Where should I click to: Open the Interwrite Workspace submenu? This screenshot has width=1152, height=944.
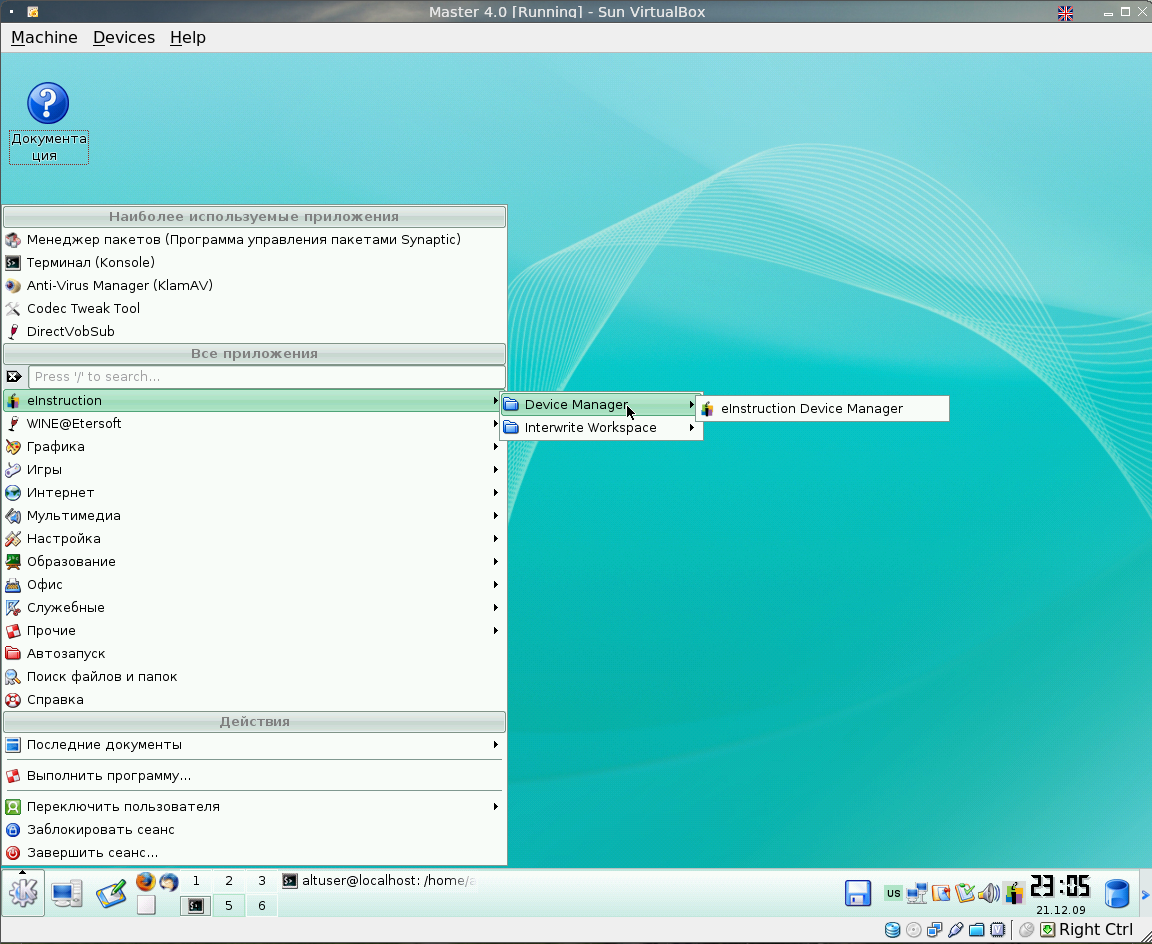(x=601, y=428)
